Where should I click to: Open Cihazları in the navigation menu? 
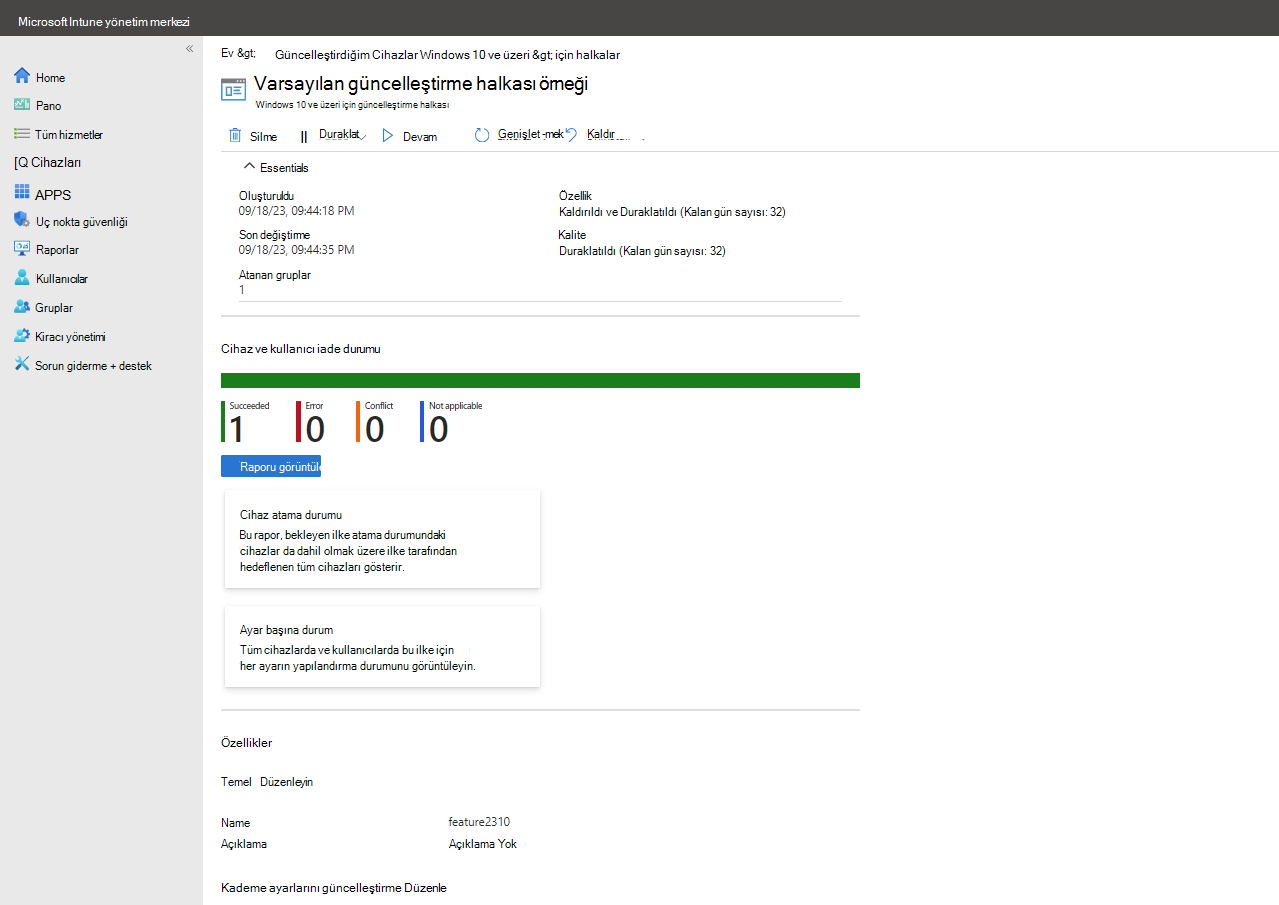(x=48, y=162)
